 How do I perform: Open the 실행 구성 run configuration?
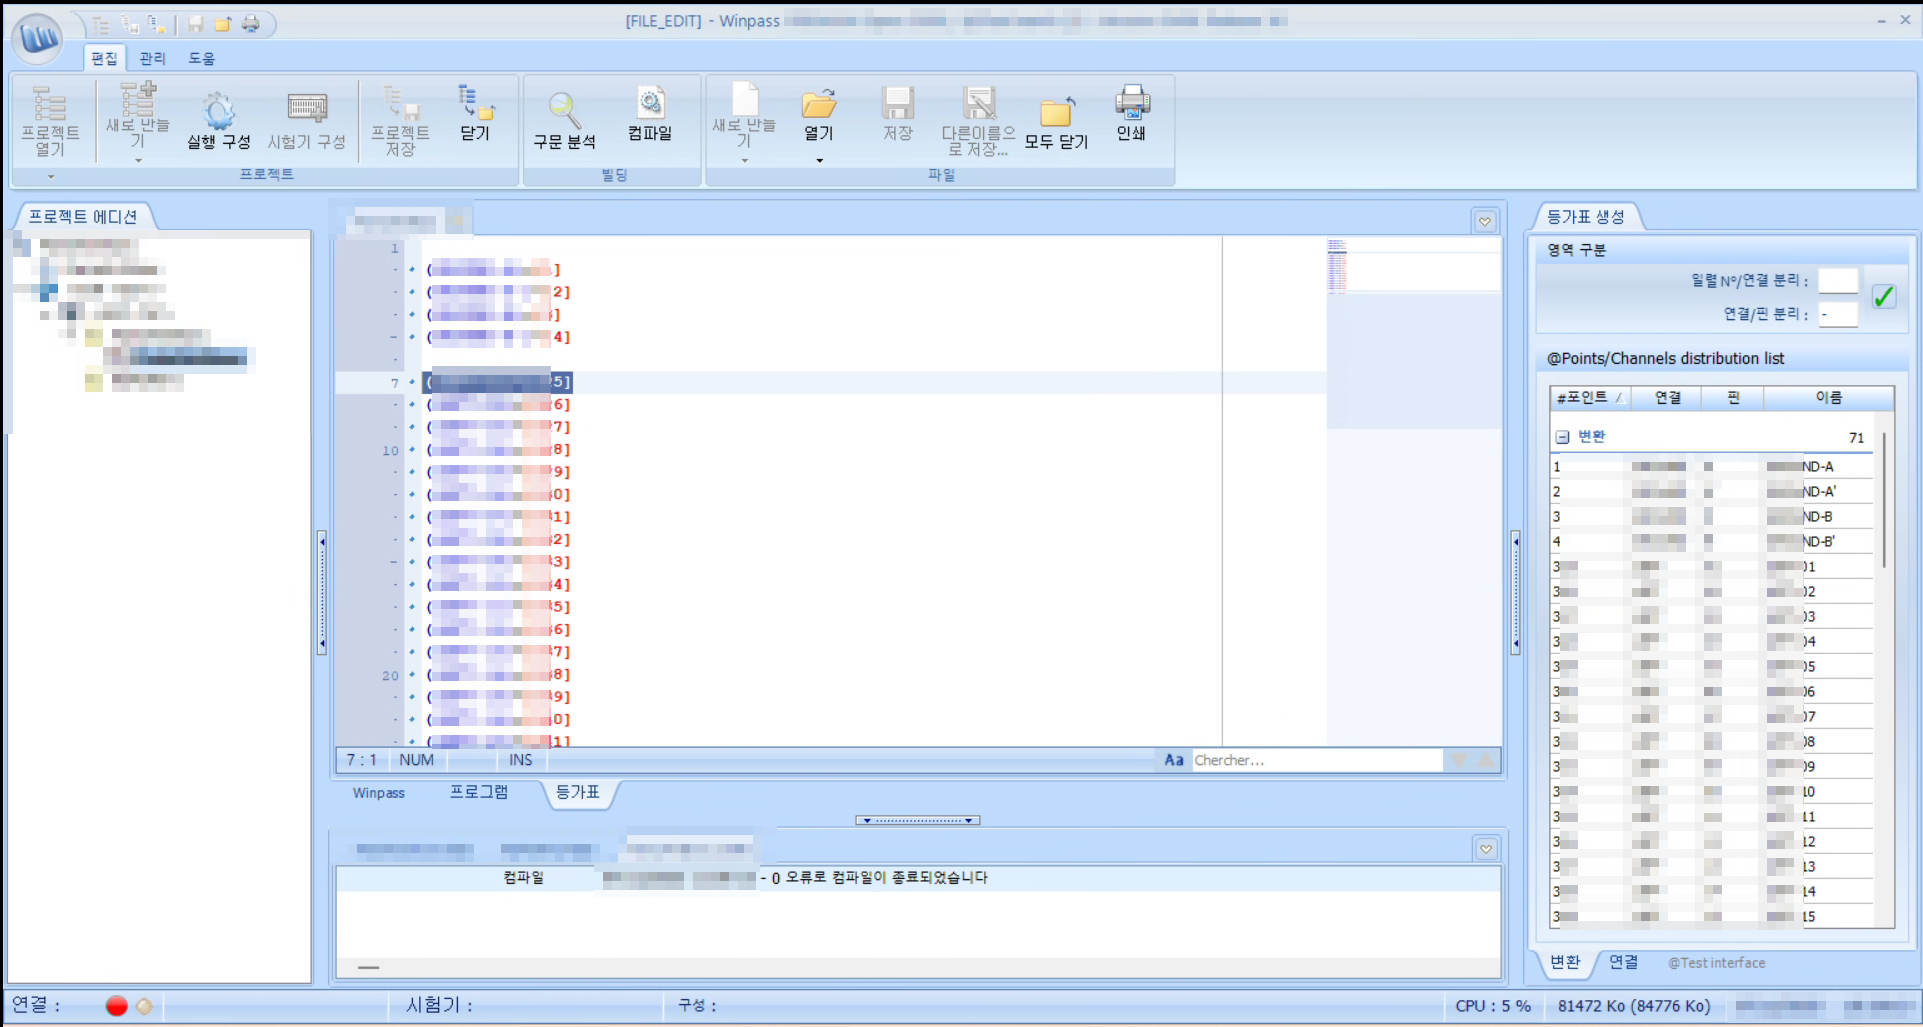218,112
